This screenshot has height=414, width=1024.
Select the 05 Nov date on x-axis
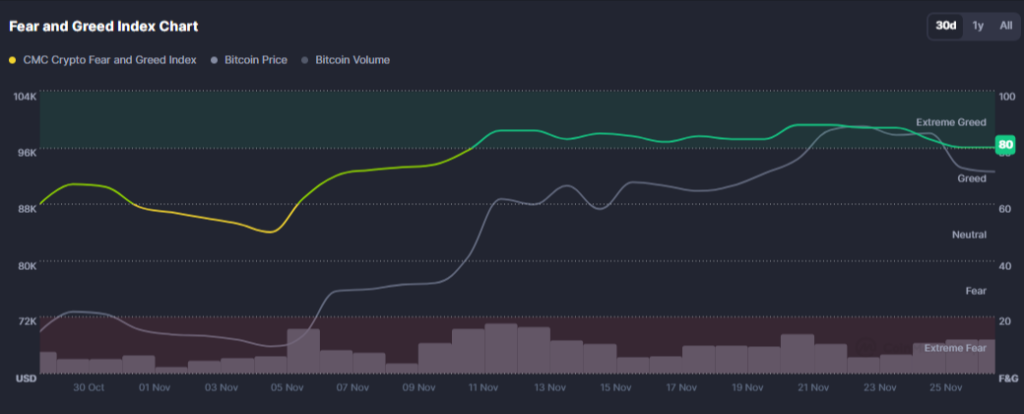(x=287, y=387)
